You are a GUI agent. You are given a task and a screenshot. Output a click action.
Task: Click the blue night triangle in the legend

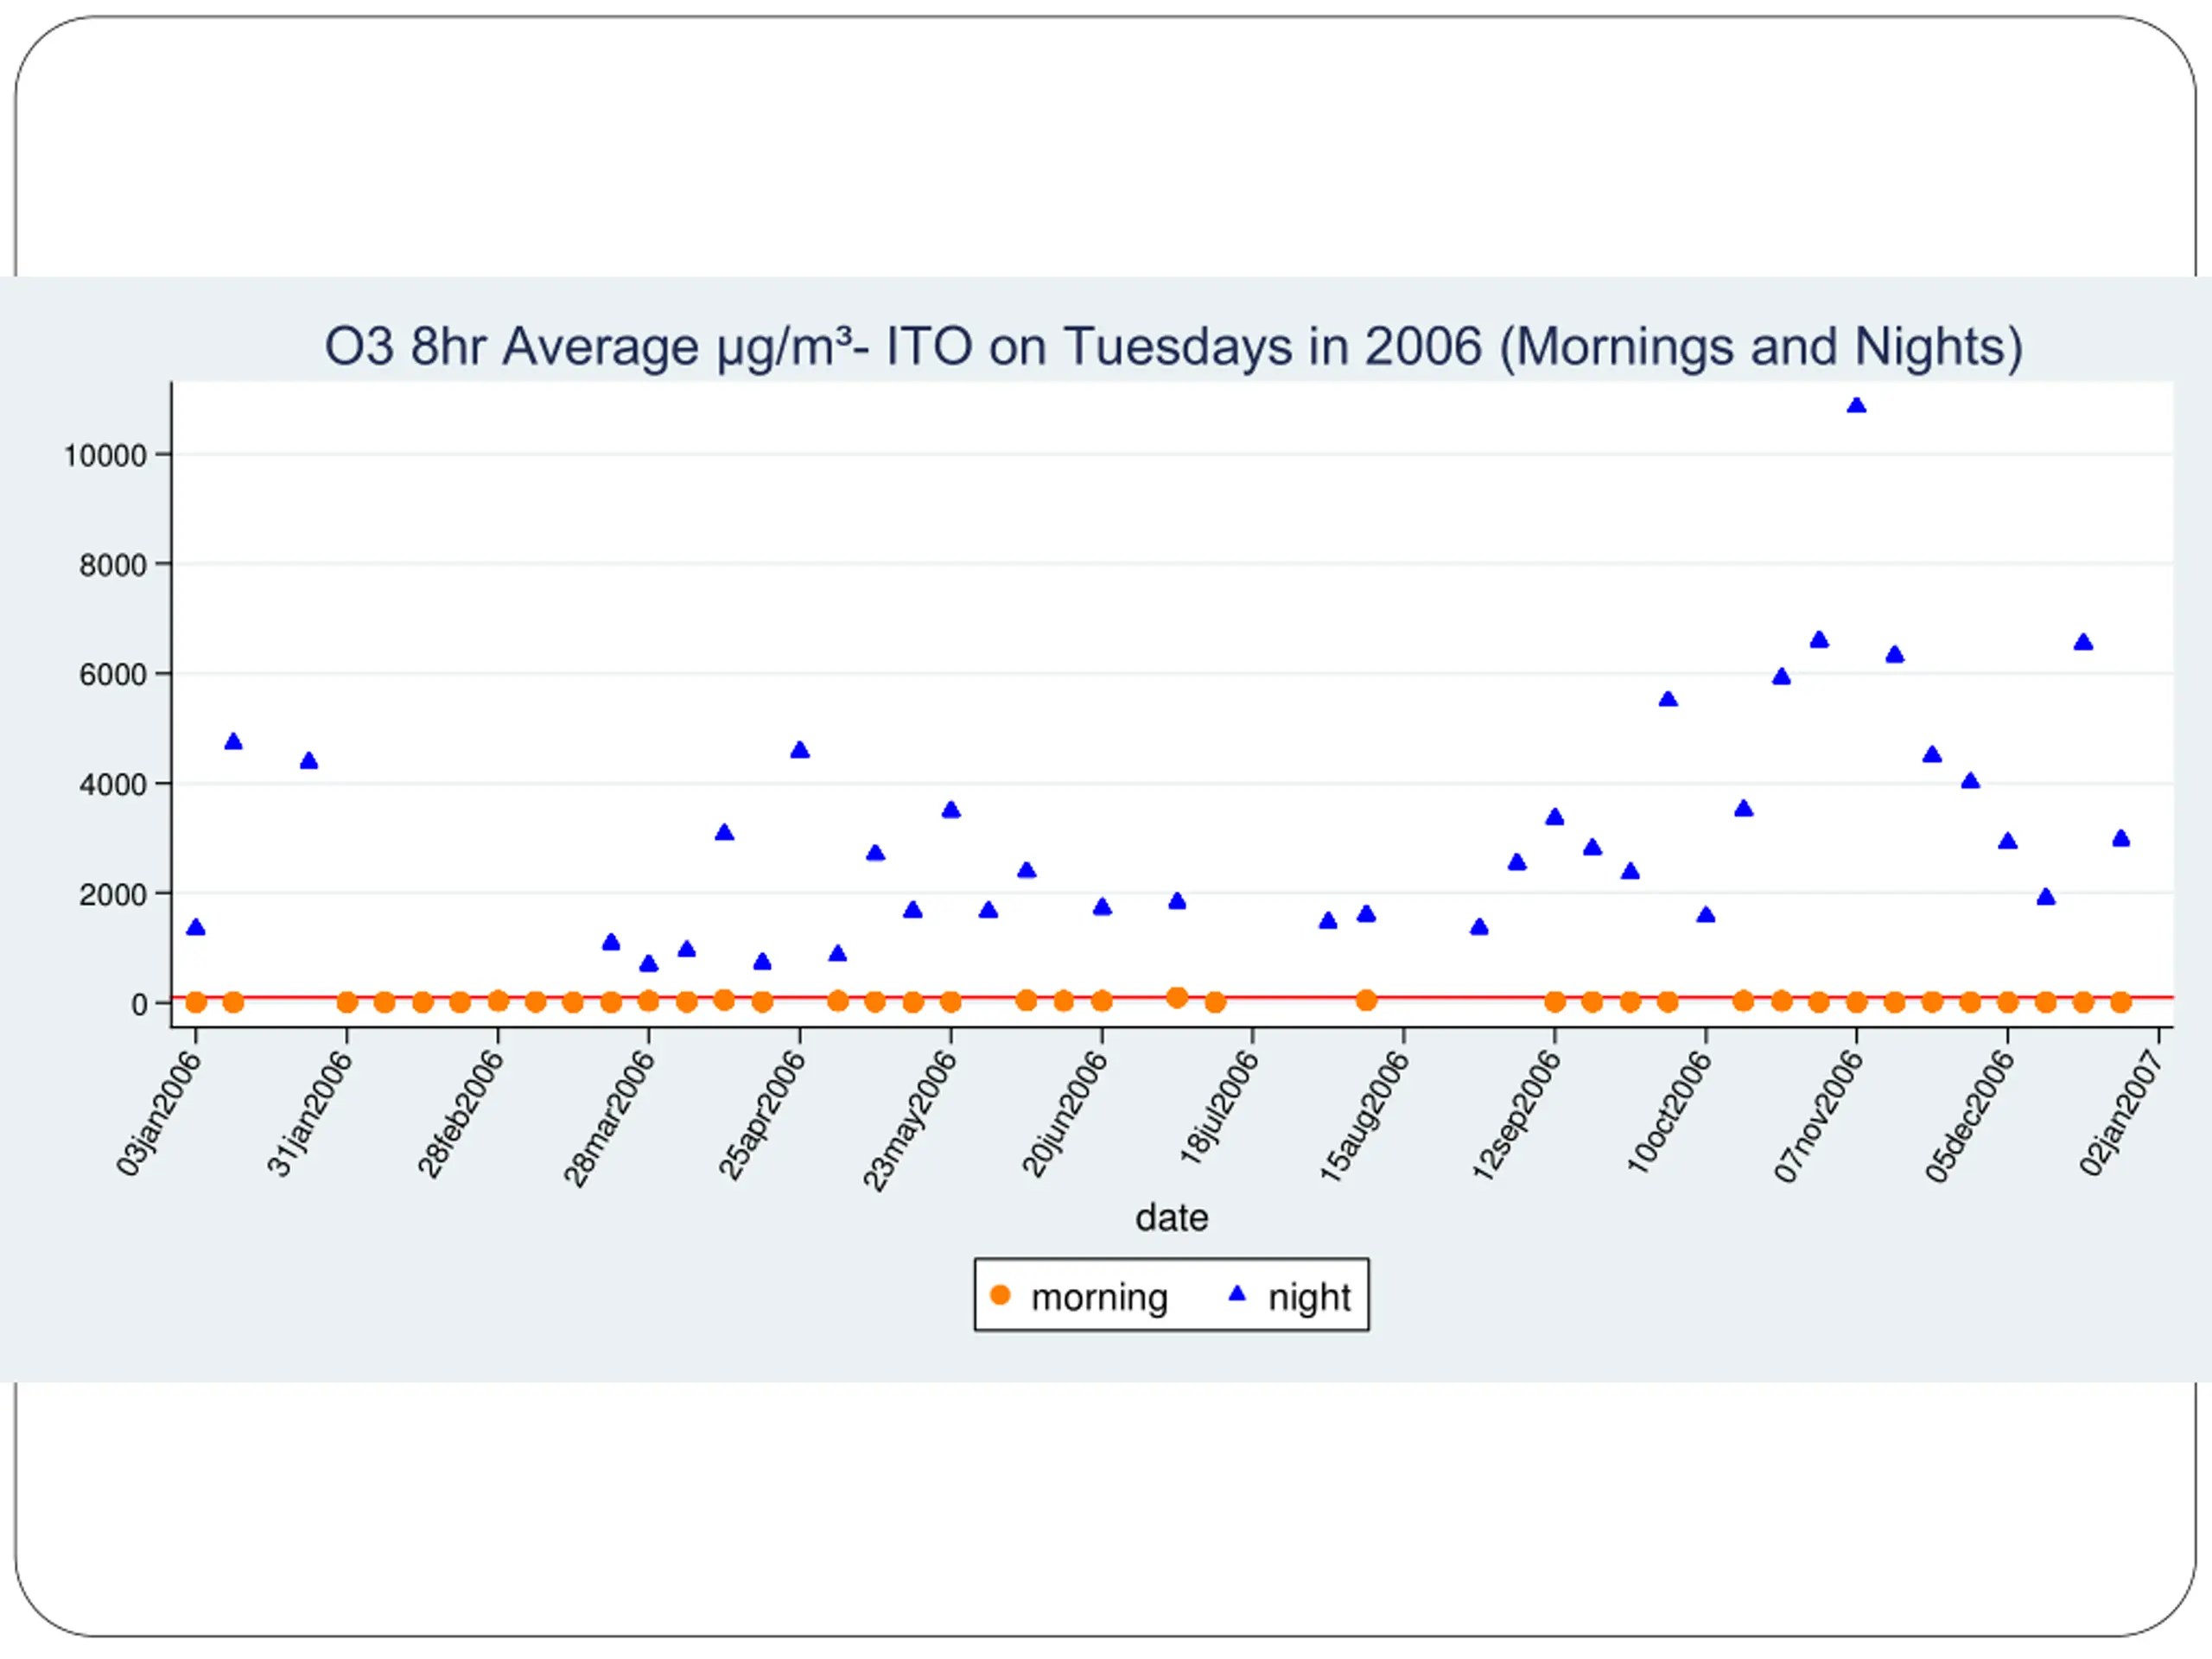point(1237,1294)
